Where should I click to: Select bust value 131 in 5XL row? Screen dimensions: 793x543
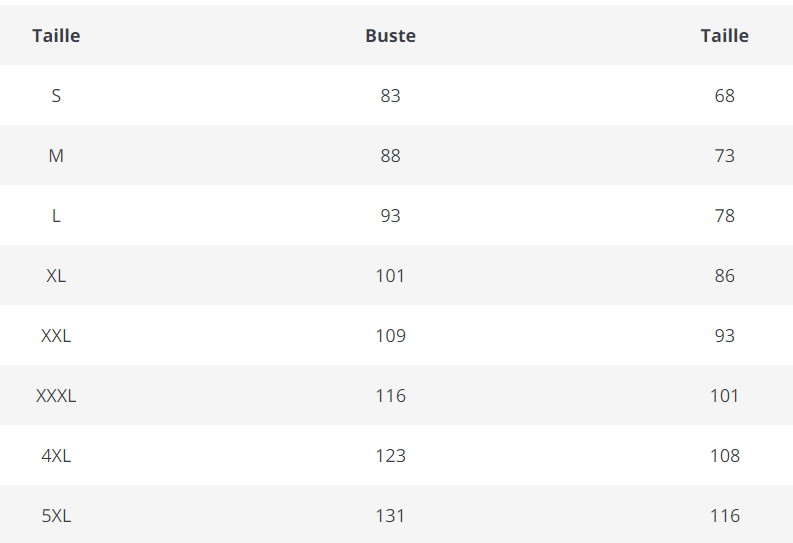pos(390,516)
